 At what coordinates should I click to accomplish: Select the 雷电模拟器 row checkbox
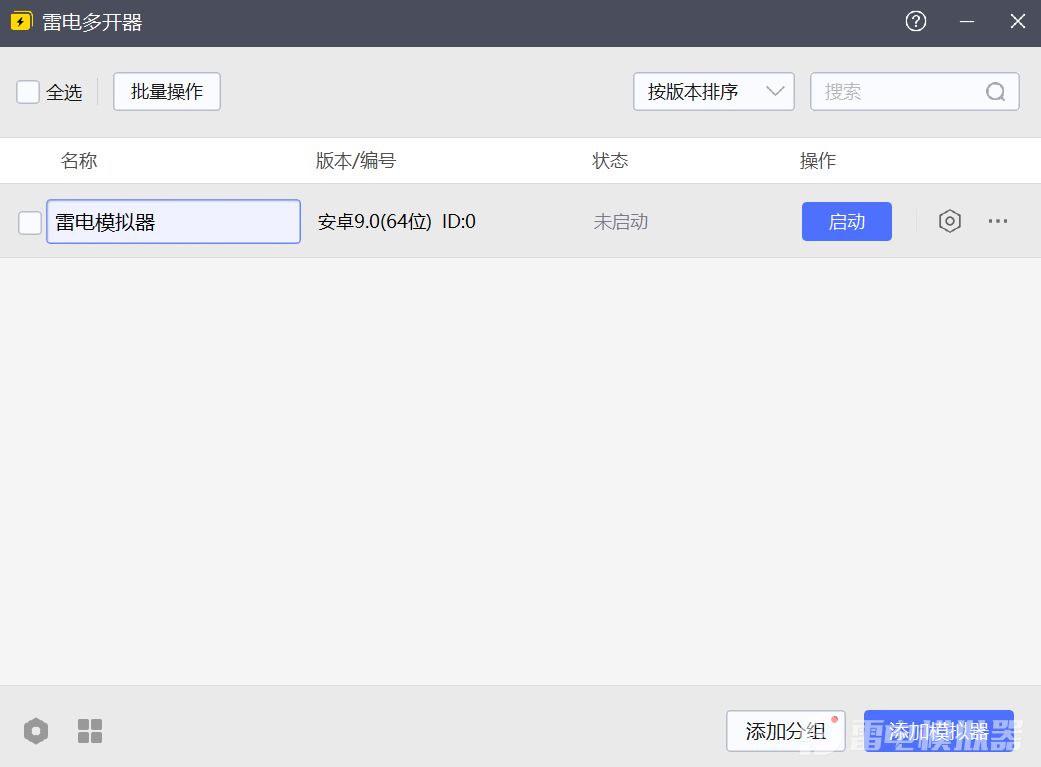pos(30,222)
